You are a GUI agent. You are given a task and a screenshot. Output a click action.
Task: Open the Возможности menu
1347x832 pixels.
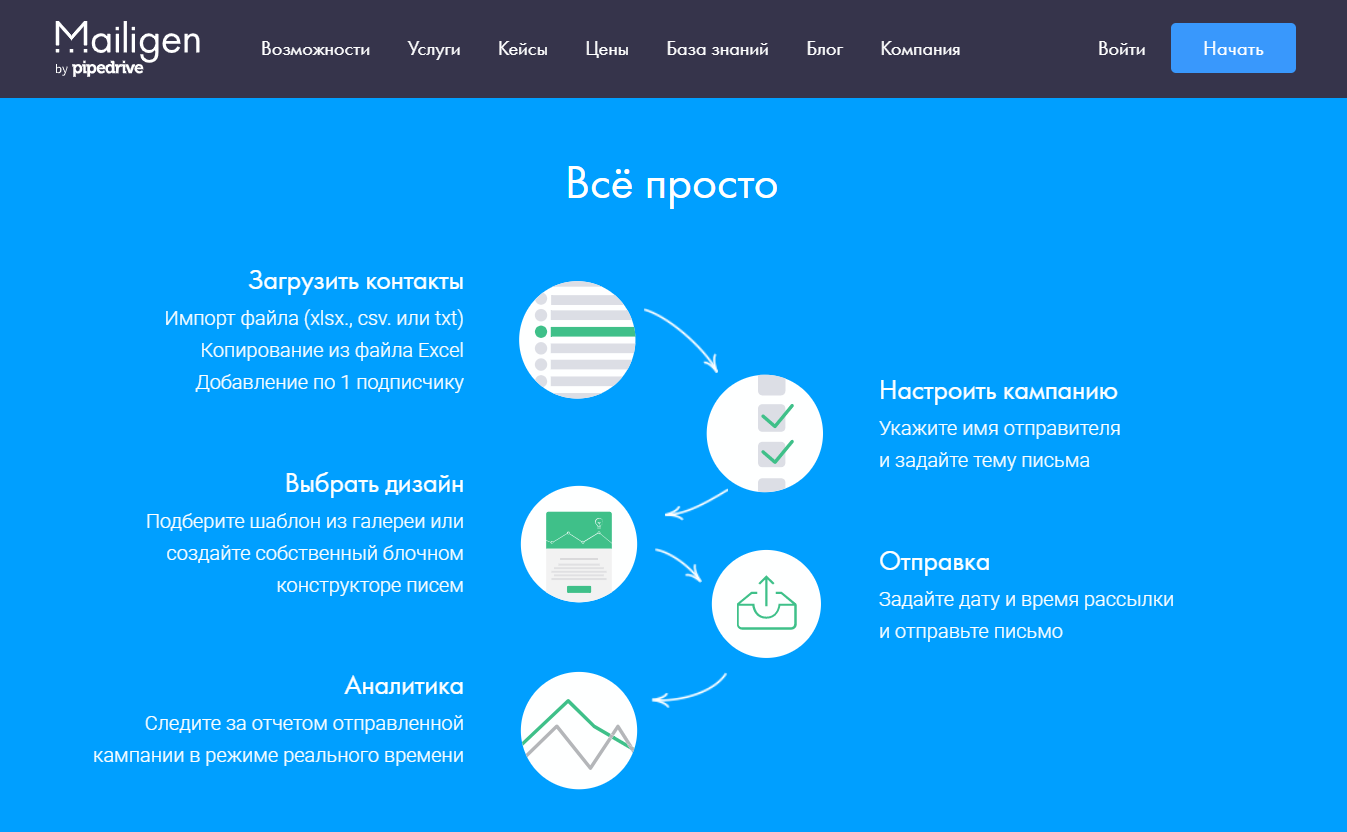(x=315, y=48)
